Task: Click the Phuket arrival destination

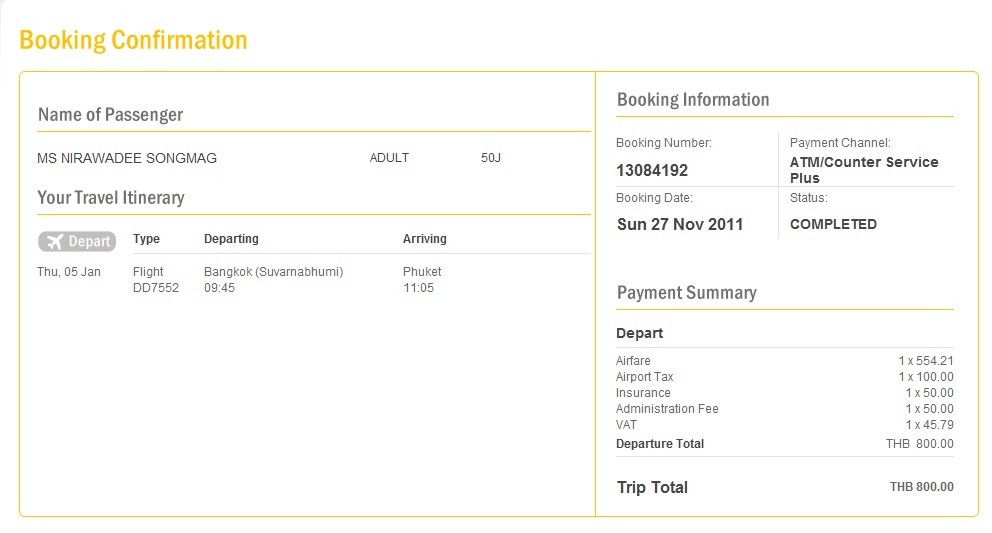Action: point(422,272)
